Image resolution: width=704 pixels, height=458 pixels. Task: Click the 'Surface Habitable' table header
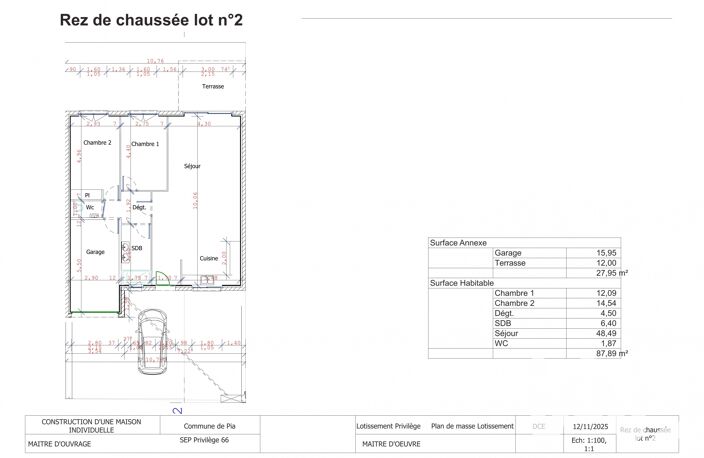462,283
